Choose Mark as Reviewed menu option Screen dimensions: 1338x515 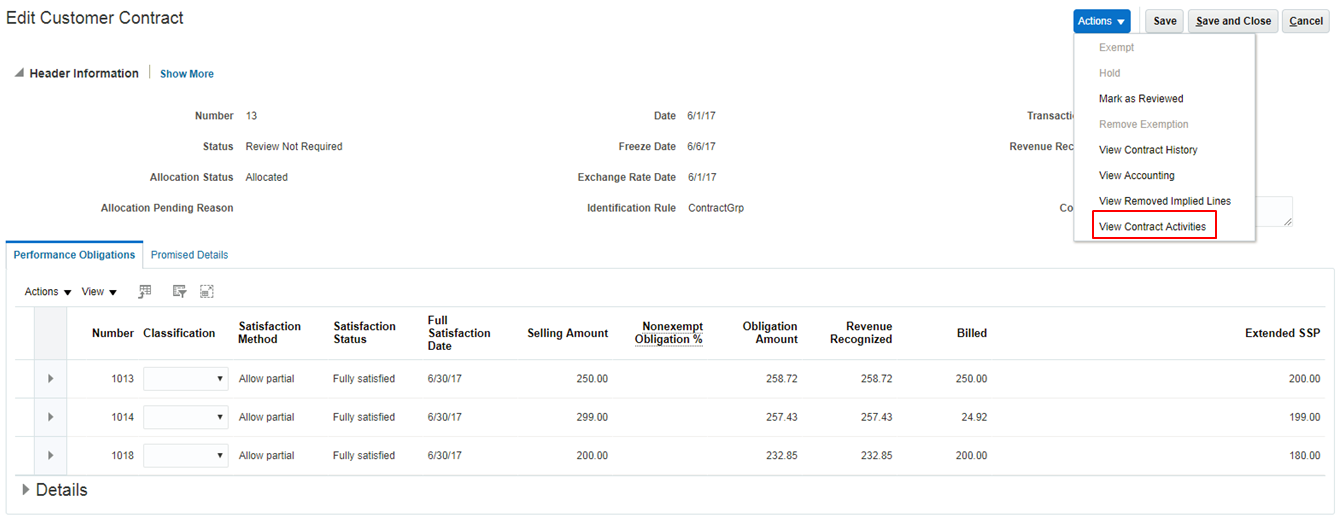tap(1141, 99)
